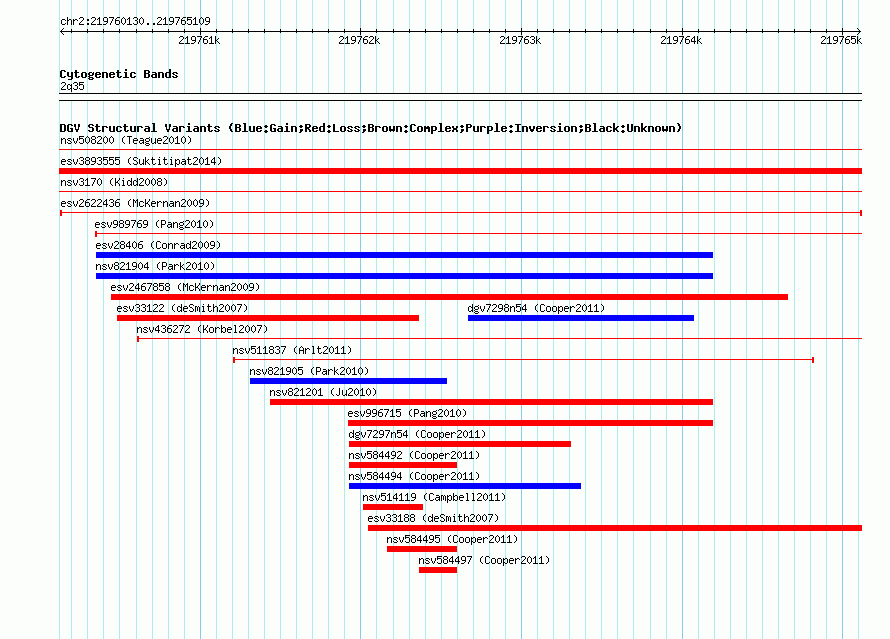The image size is (890, 639).
Task: Open the esv3893555 (Suktitipat2014) label
Action: click(141, 161)
